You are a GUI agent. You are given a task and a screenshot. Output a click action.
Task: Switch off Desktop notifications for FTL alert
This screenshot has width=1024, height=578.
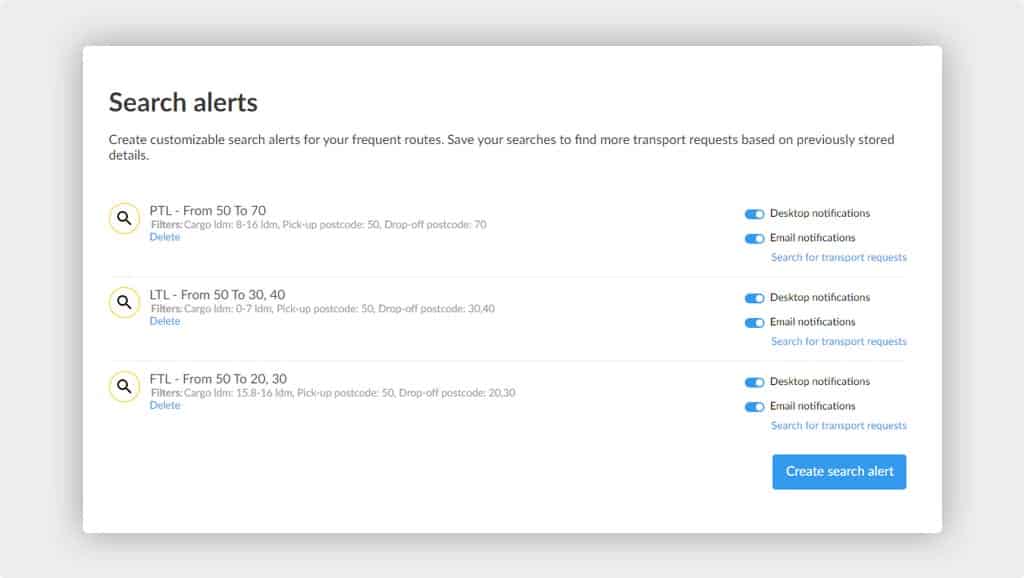pos(754,382)
